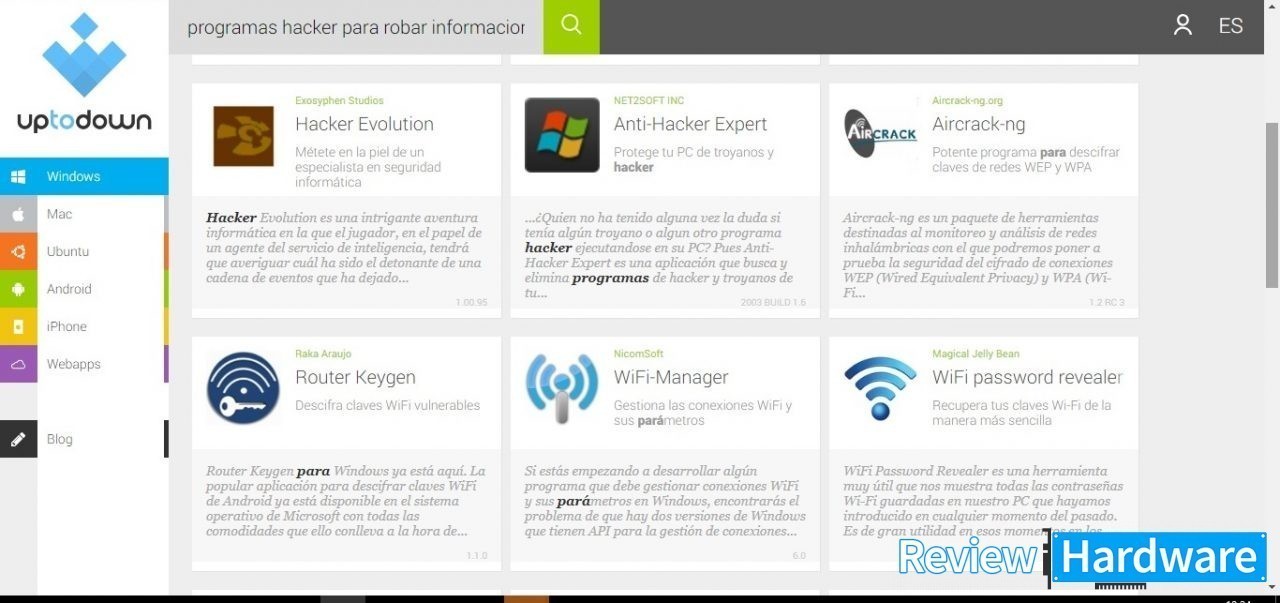The width and height of the screenshot is (1280, 603).
Task: Click version number 1.00.95
Action: [x=471, y=302]
